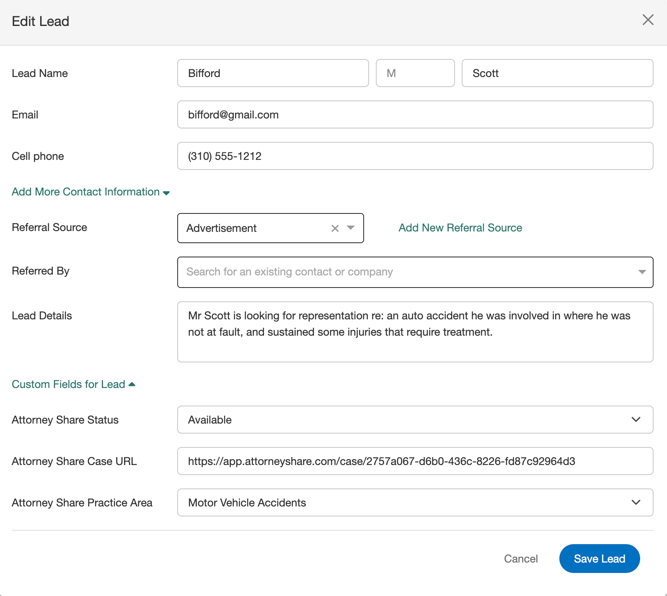
Task: Click the last name field containing Scott
Action: tap(557, 73)
